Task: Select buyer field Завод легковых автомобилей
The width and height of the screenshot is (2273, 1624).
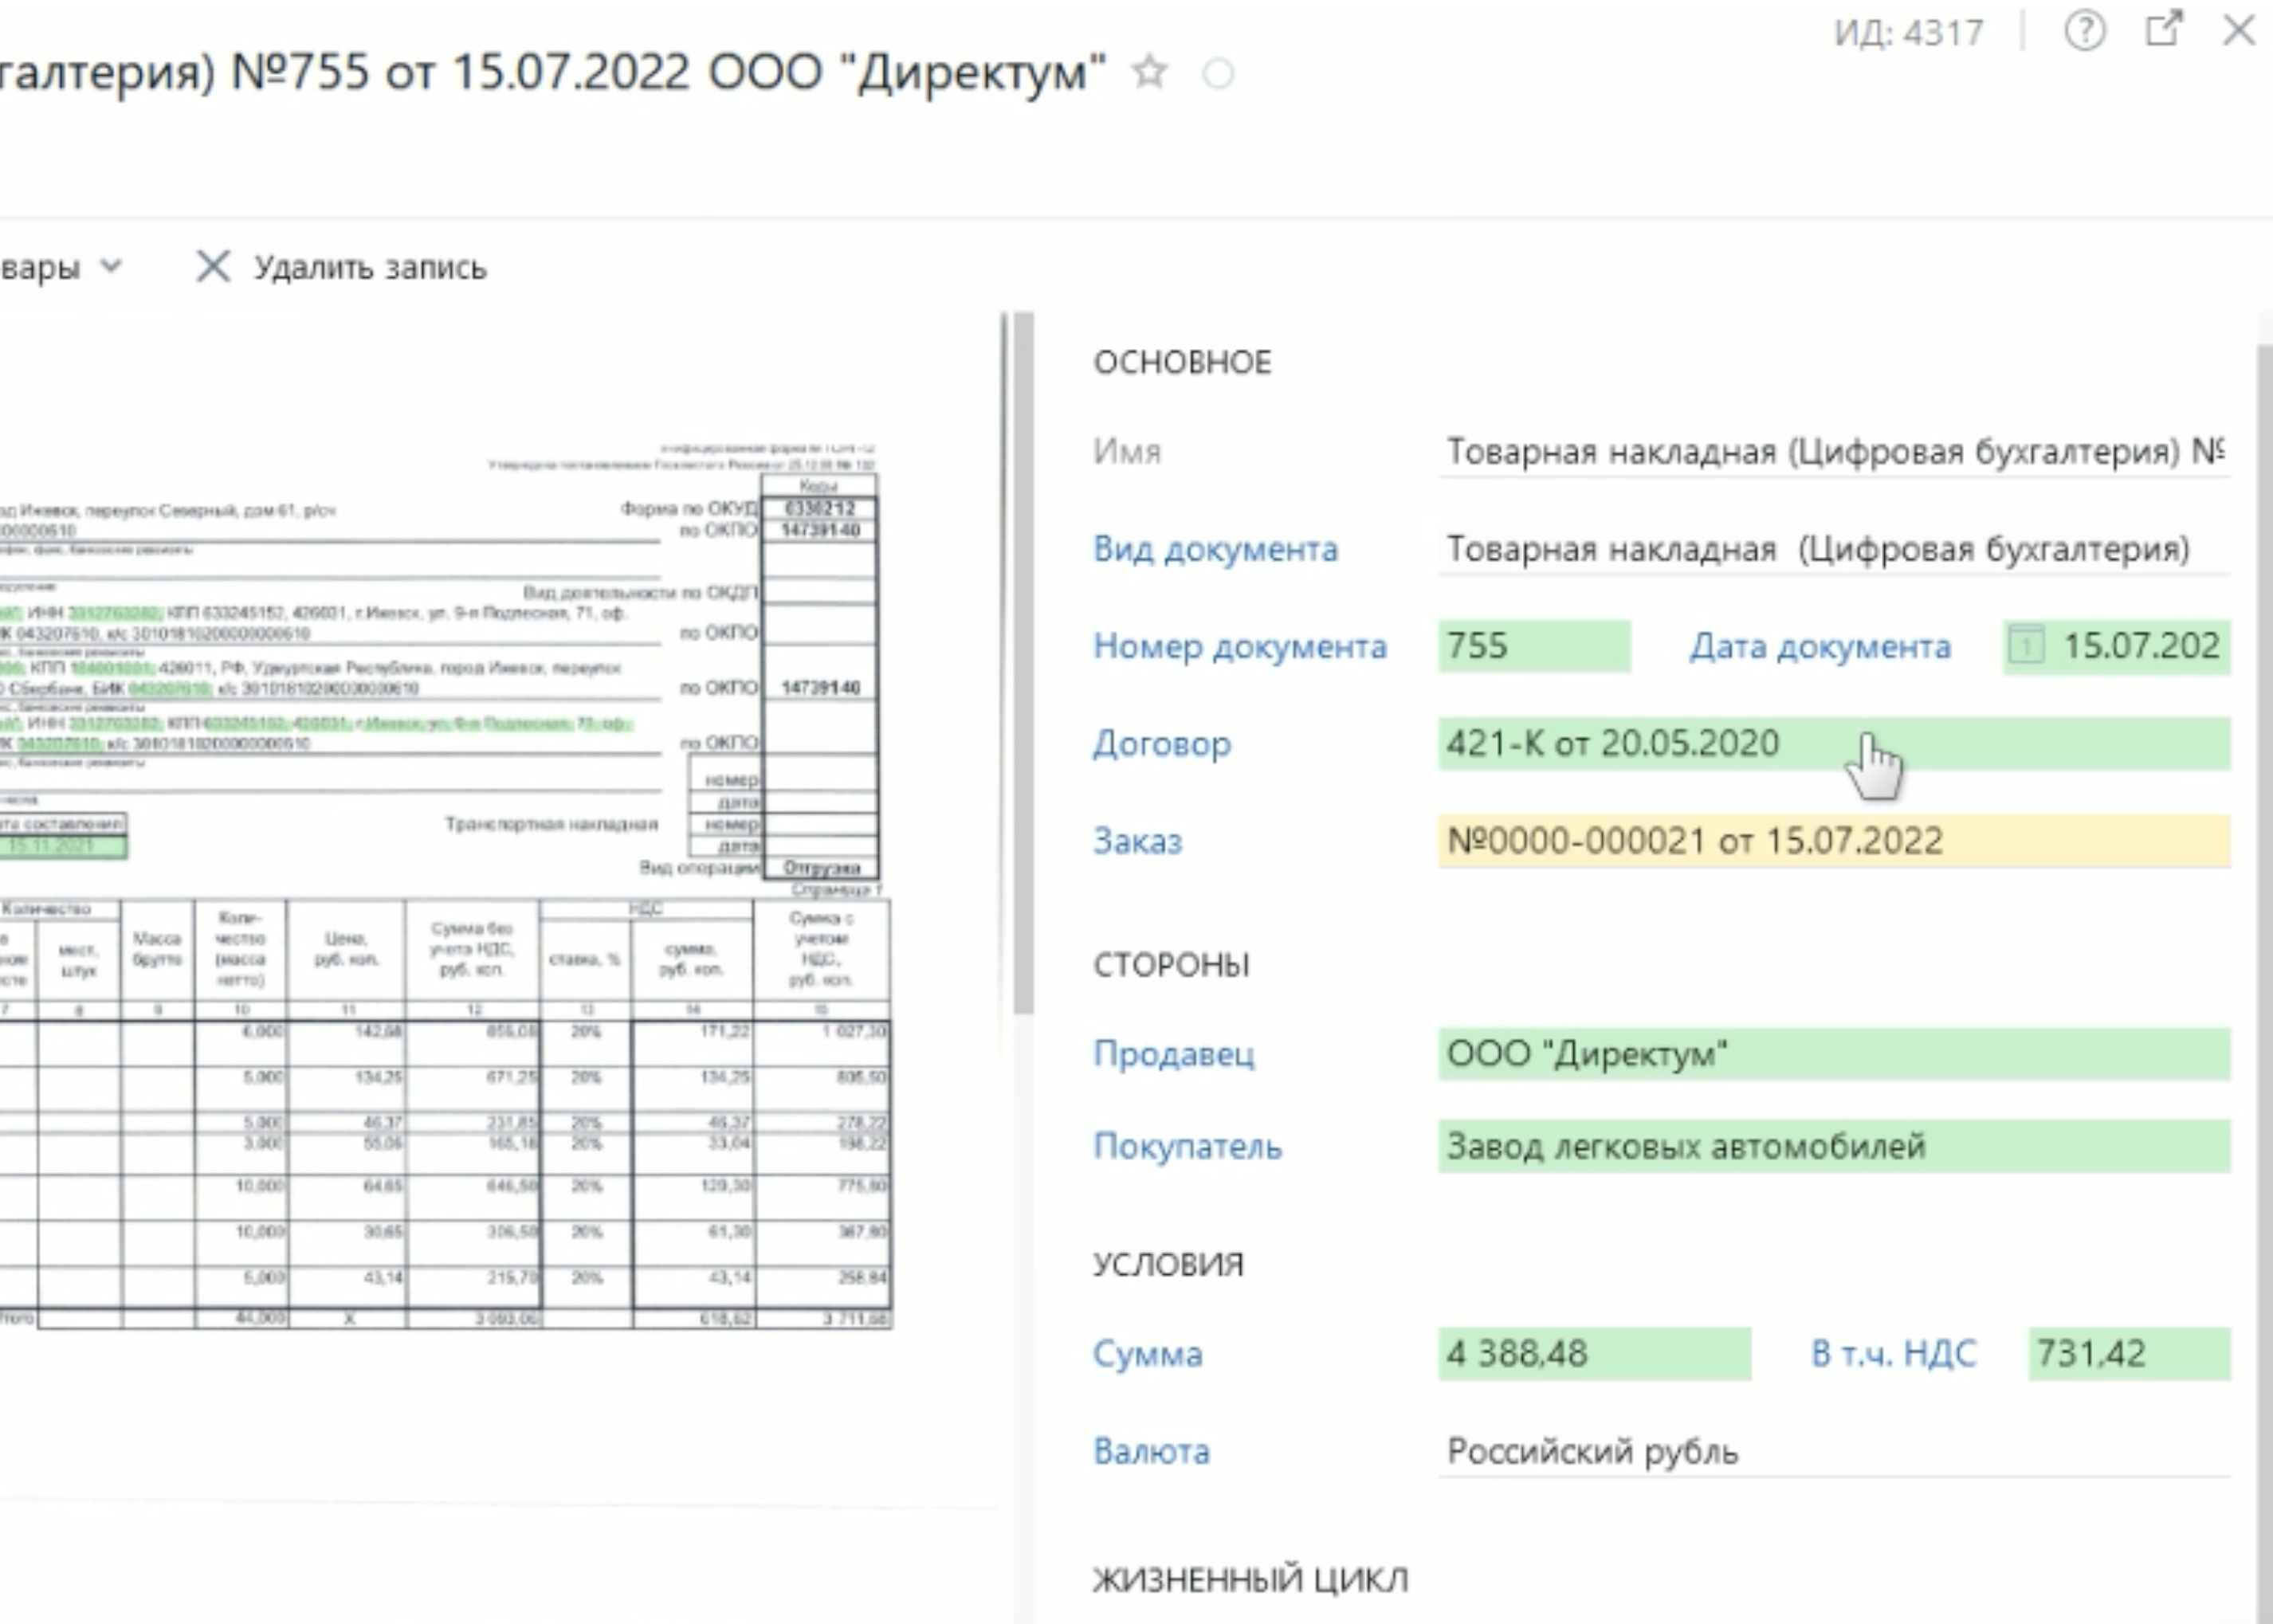Action: 1834,1146
